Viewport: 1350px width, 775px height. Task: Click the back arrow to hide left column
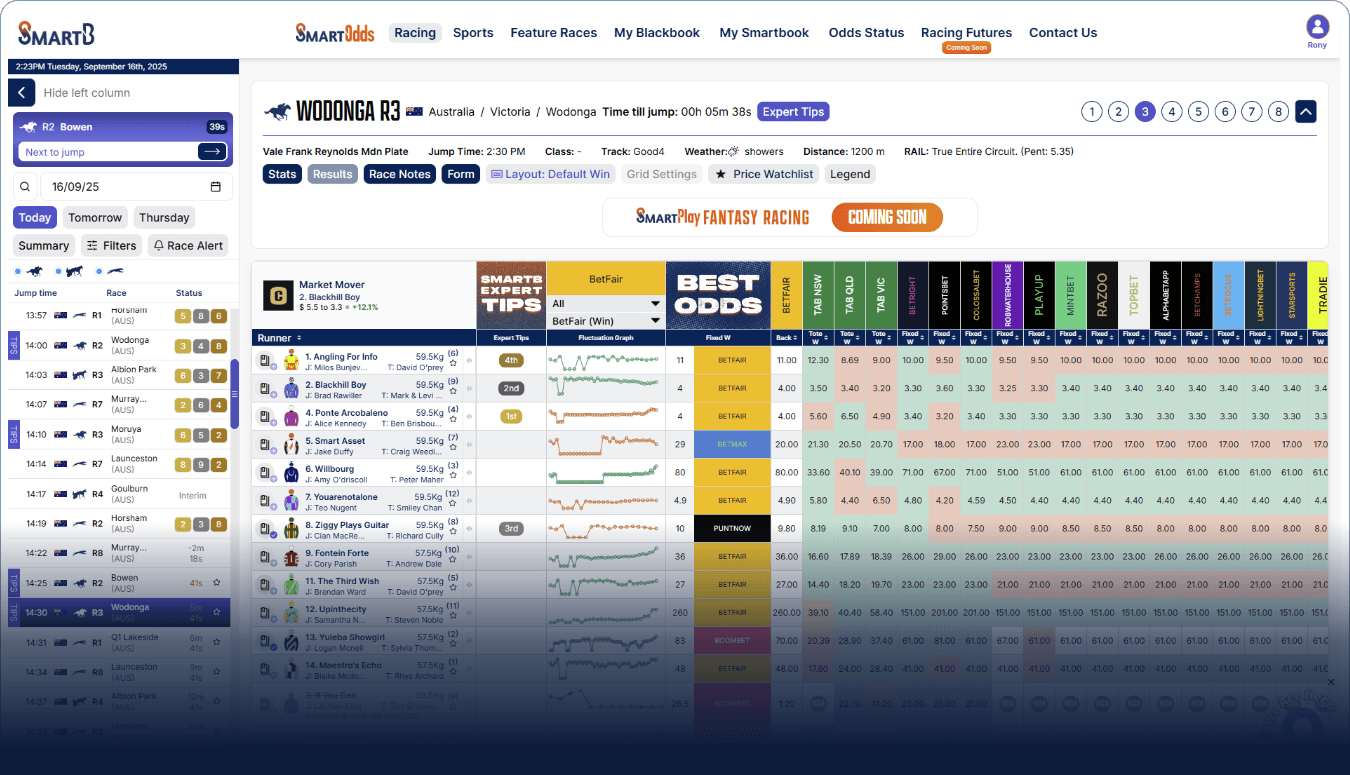[22, 93]
